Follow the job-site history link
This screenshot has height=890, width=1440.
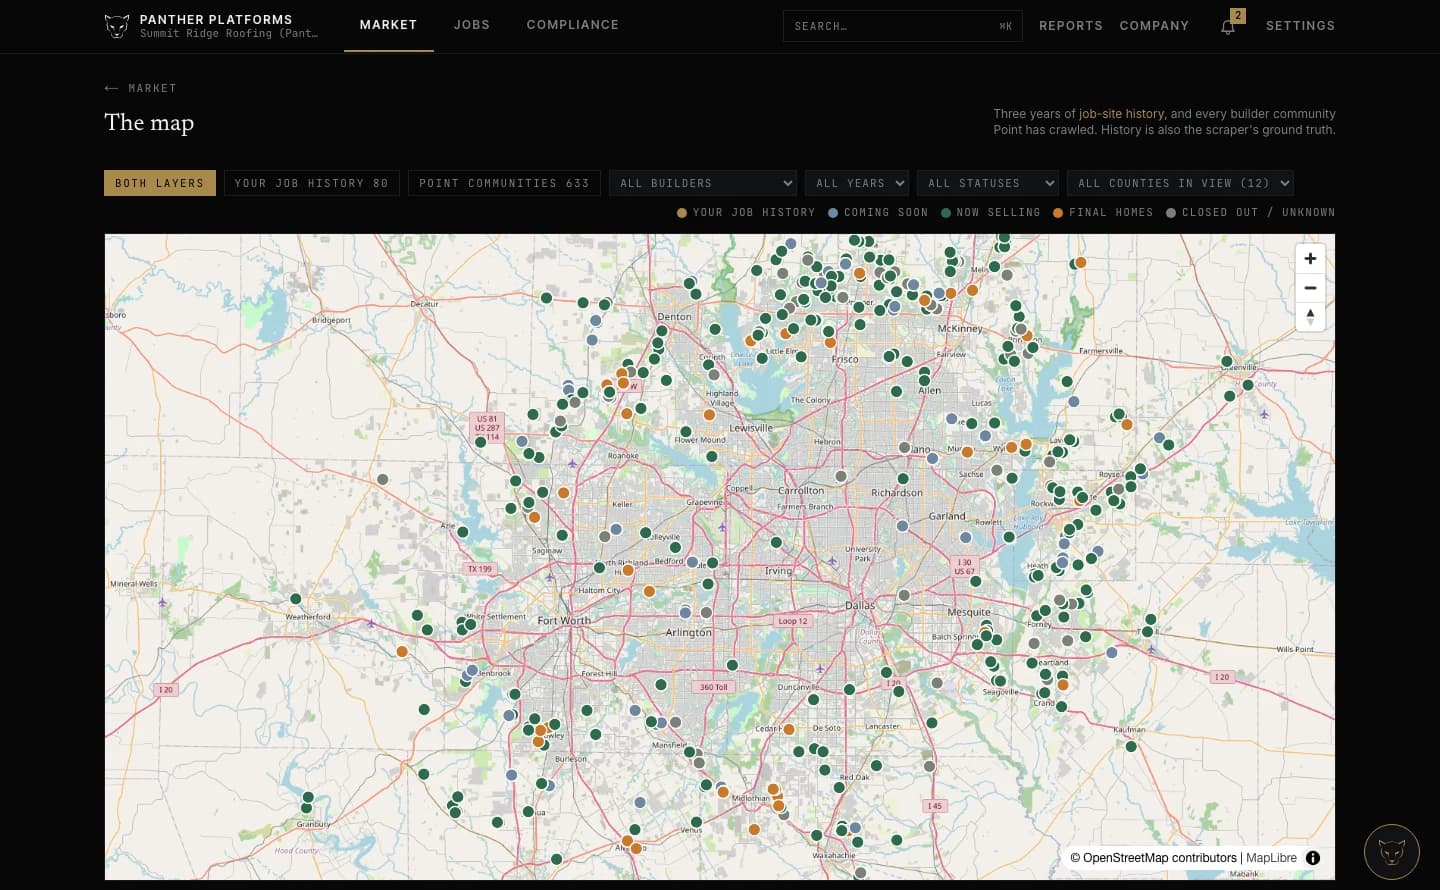pyautogui.click(x=1121, y=114)
